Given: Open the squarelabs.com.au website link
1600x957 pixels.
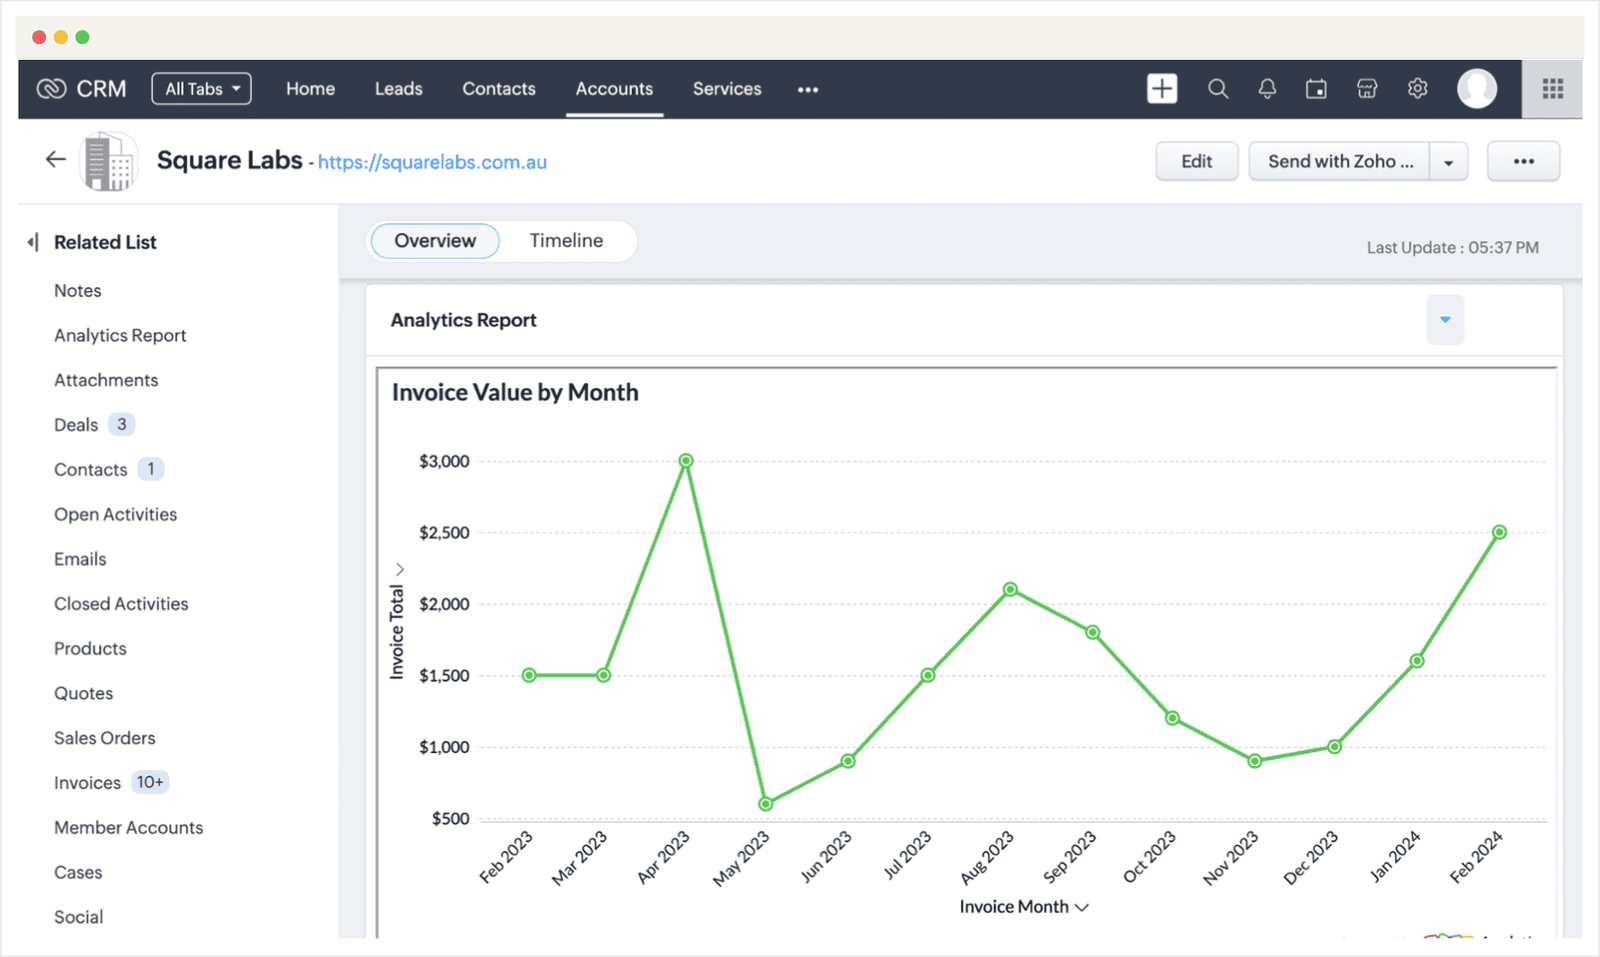Looking at the screenshot, I should [432, 162].
